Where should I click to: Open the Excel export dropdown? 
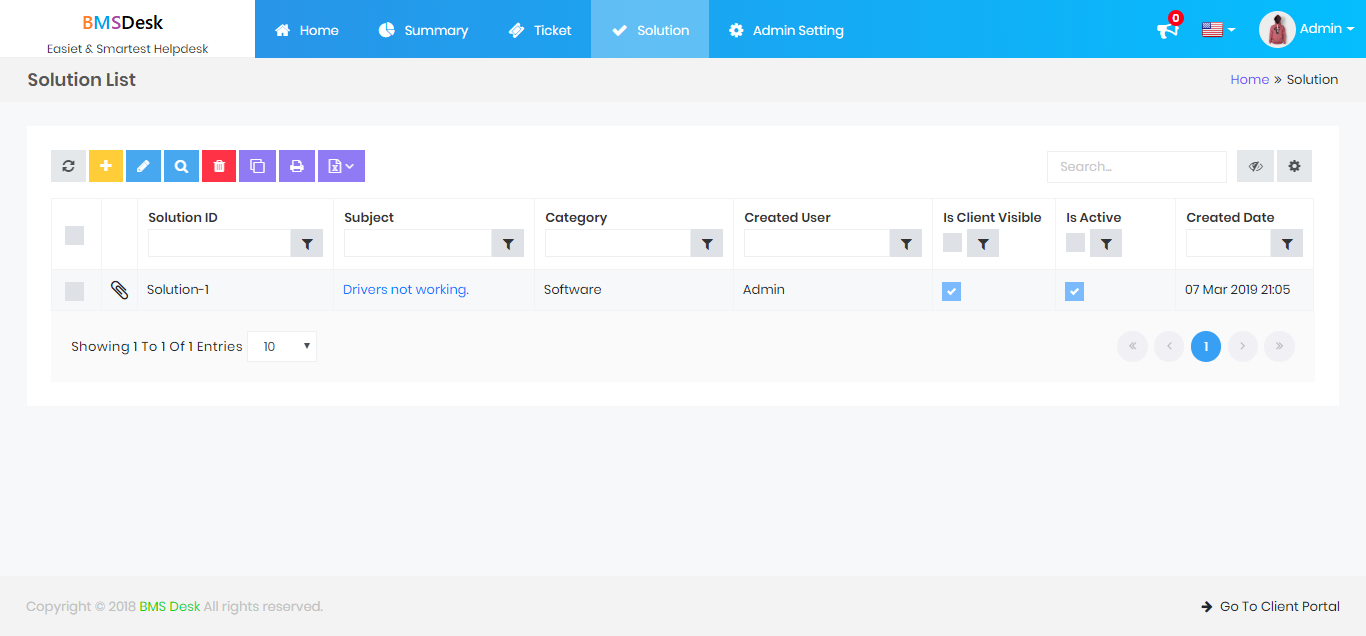coord(341,166)
